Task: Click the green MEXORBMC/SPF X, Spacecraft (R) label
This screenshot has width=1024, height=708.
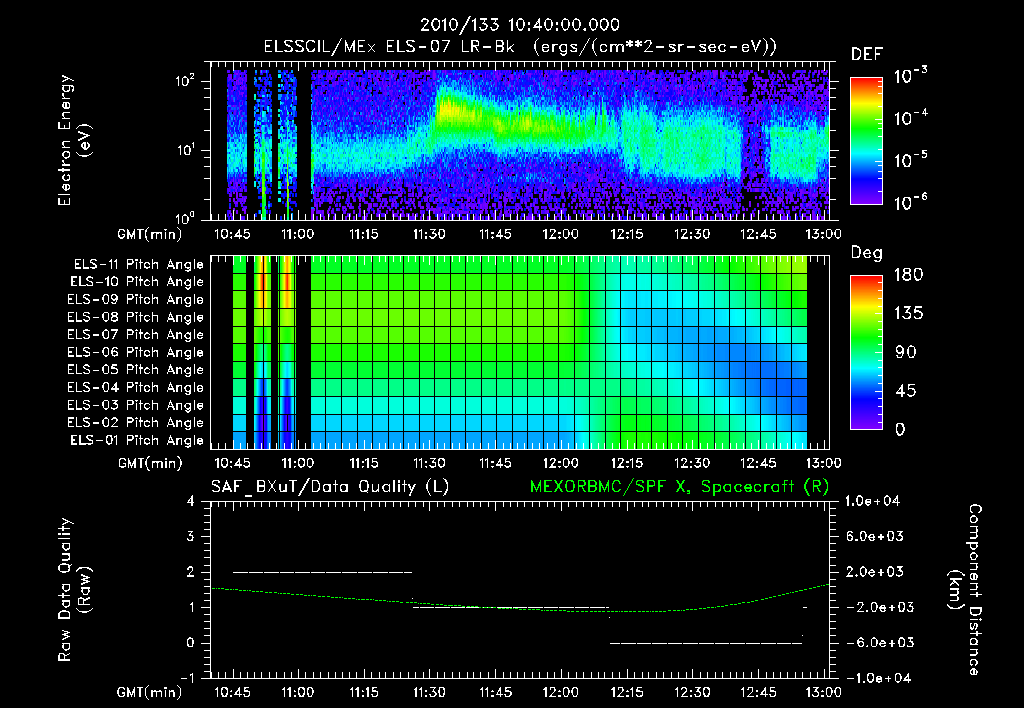Action: click(679, 487)
